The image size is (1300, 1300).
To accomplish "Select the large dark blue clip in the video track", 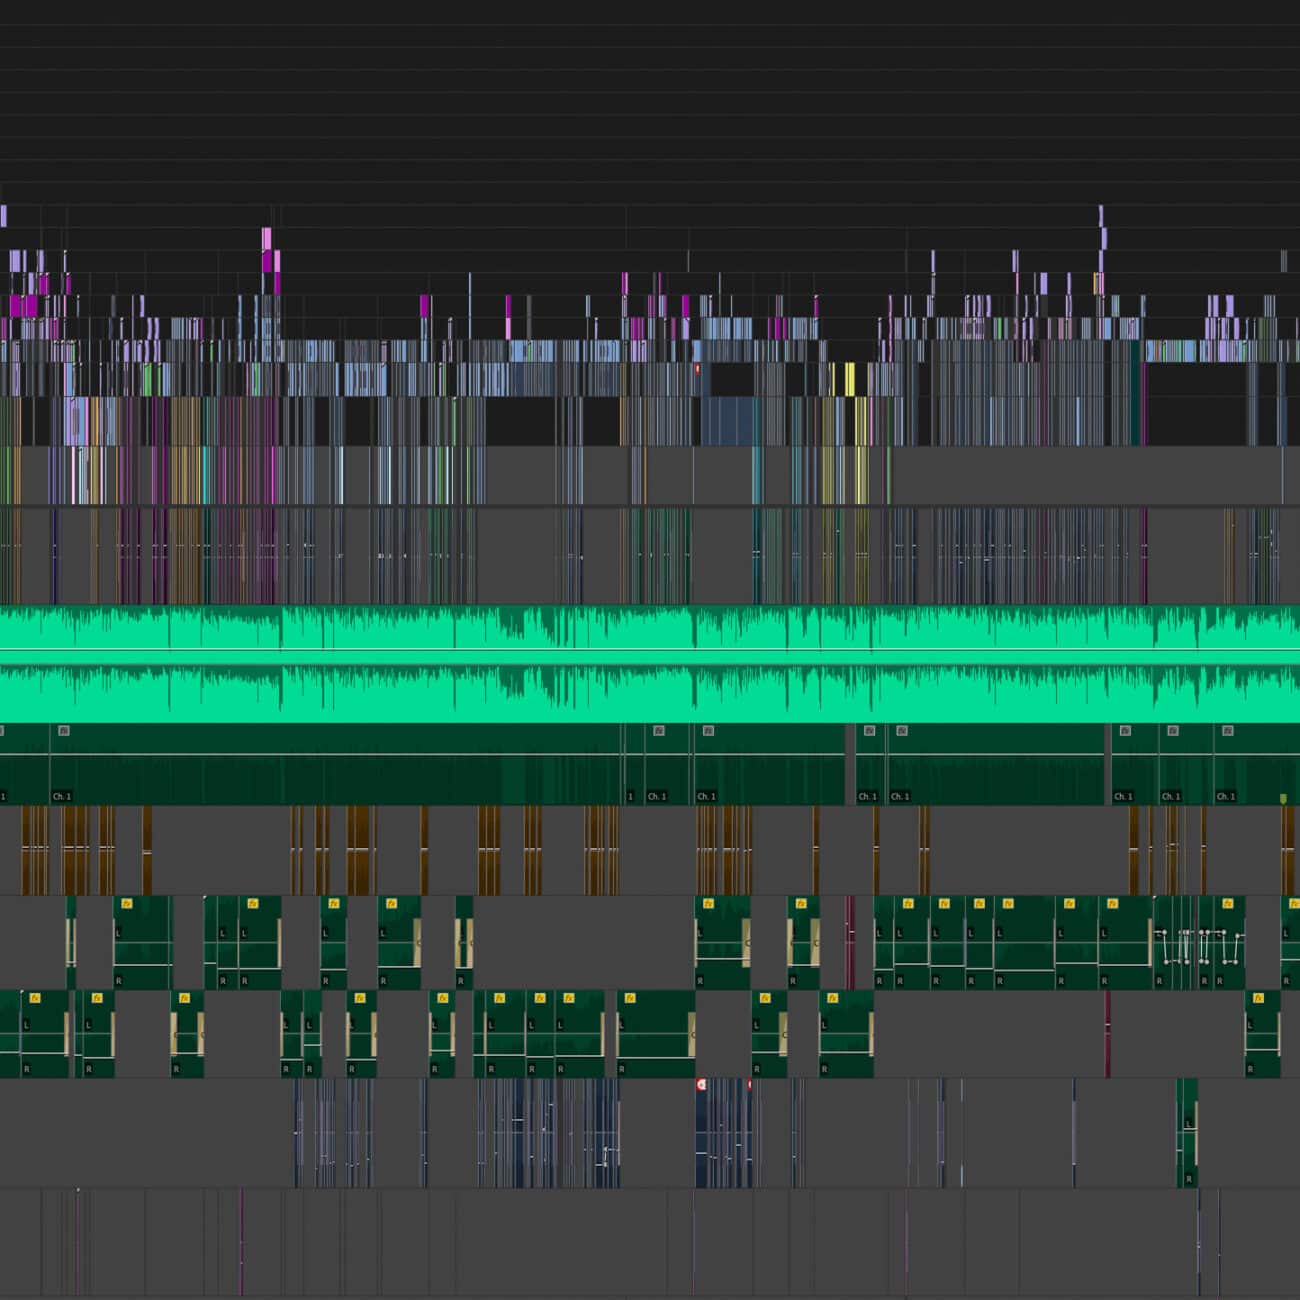I will coord(727,420).
